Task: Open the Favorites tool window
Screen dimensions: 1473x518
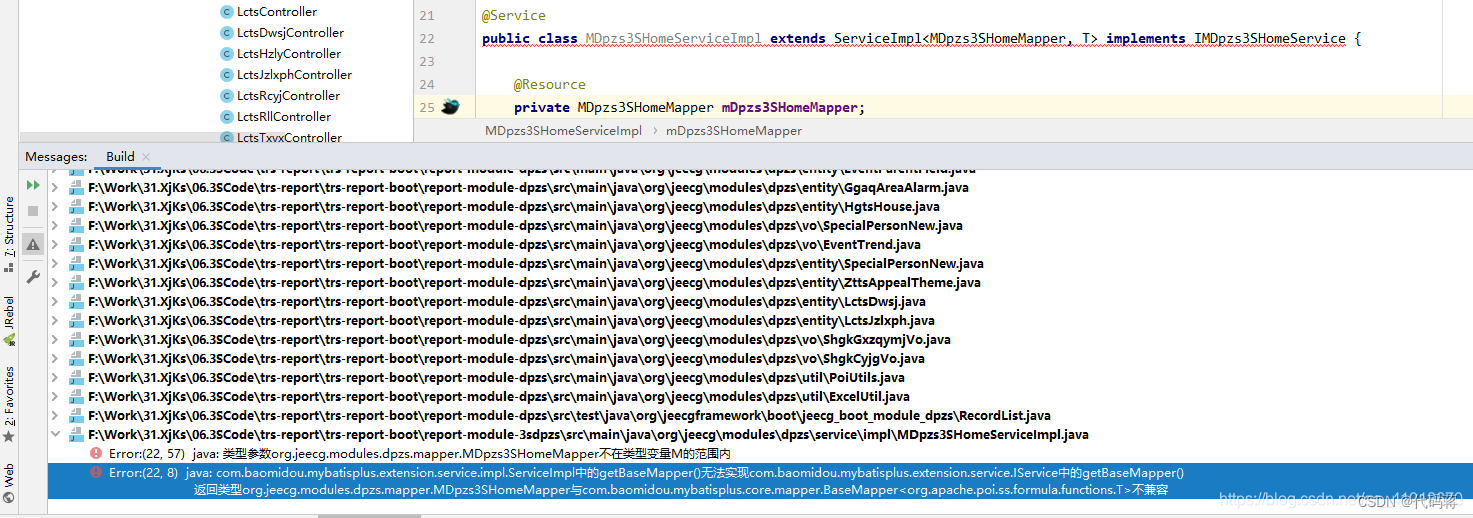Action: click(9, 404)
